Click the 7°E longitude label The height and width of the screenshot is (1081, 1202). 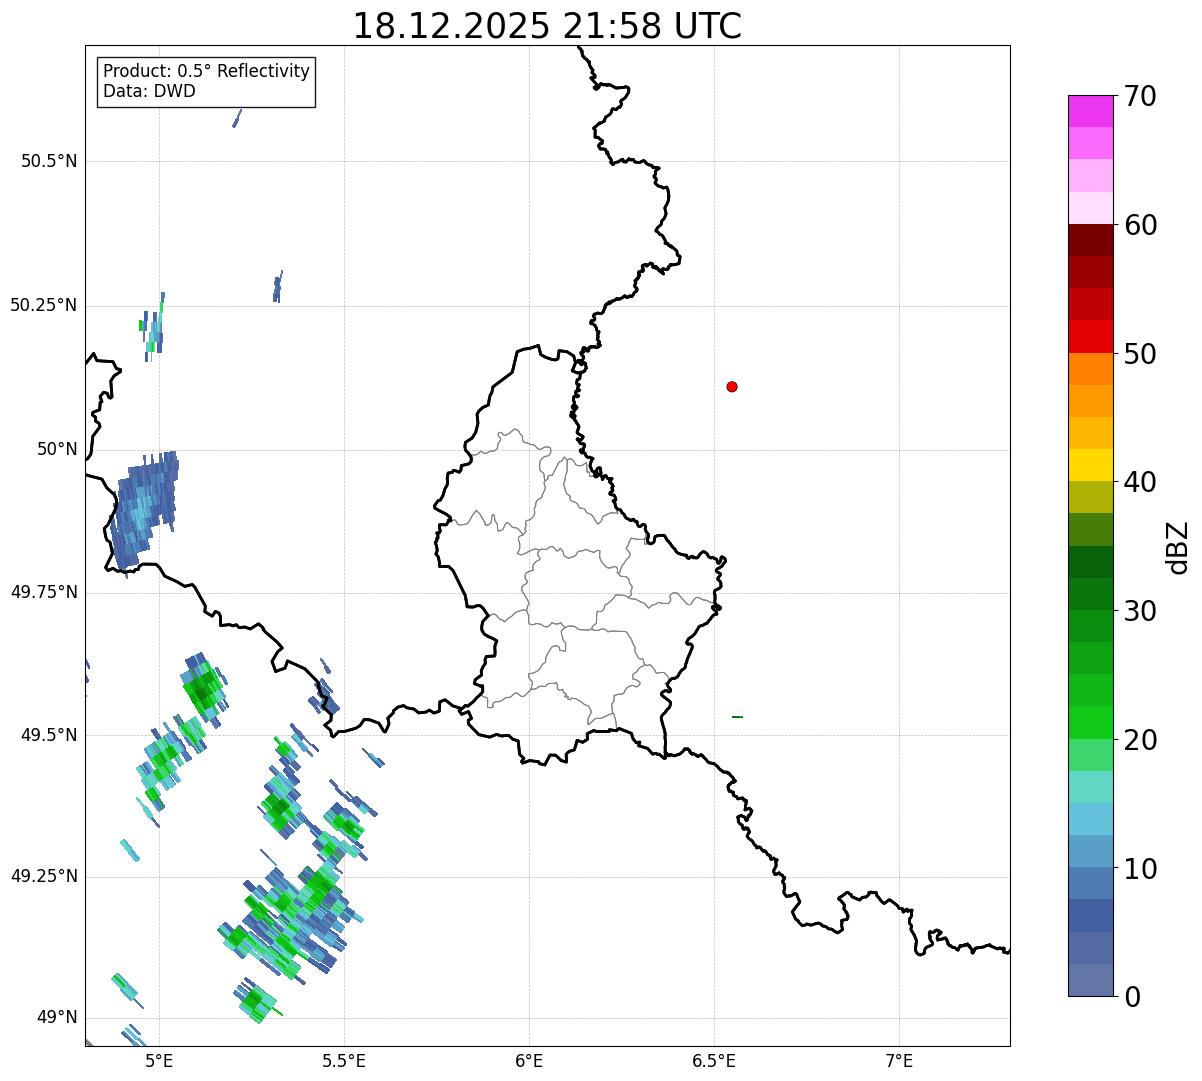click(899, 1061)
